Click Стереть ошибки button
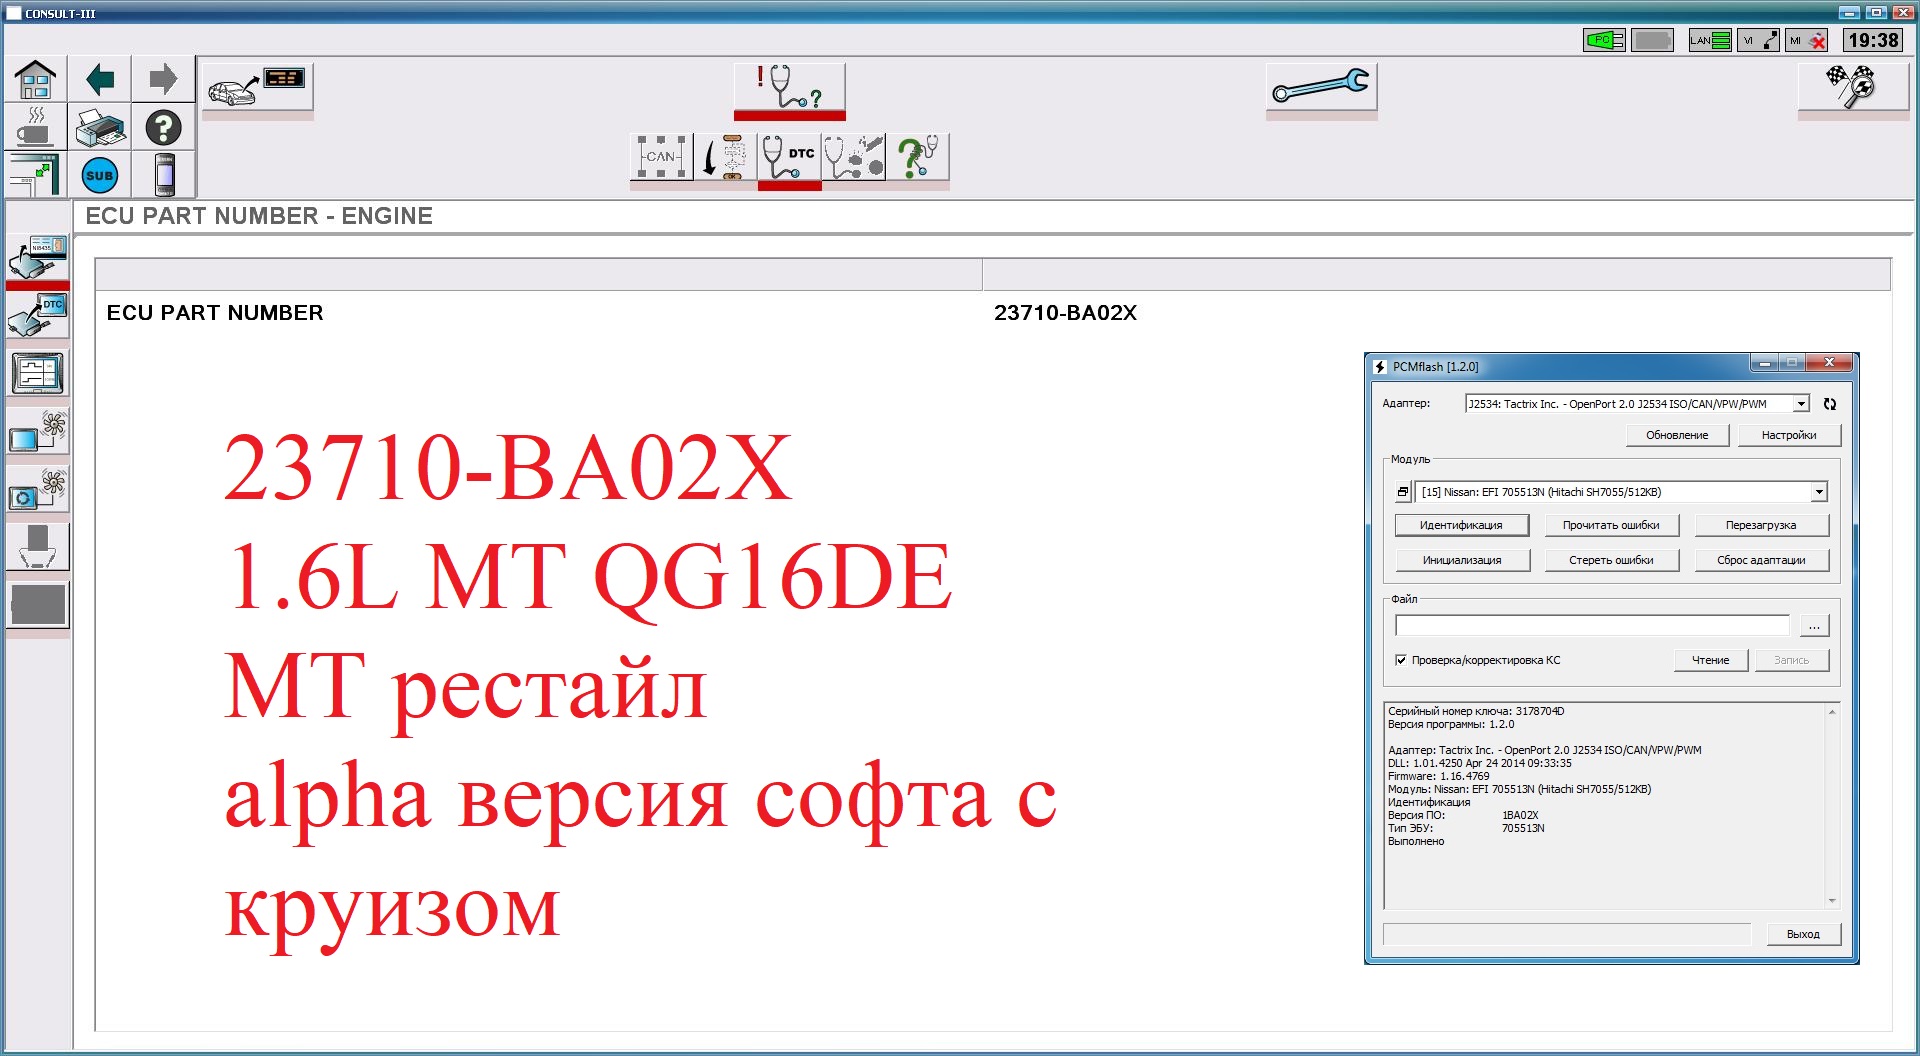This screenshot has width=1920, height=1056. click(x=1611, y=560)
